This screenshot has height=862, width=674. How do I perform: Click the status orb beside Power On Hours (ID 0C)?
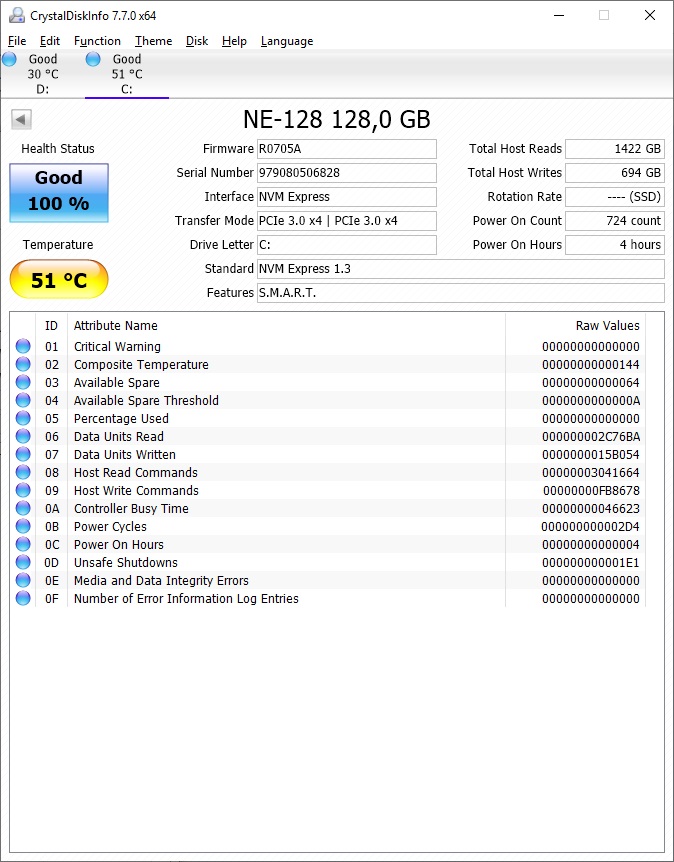pyautogui.click(x=23, y=544)
